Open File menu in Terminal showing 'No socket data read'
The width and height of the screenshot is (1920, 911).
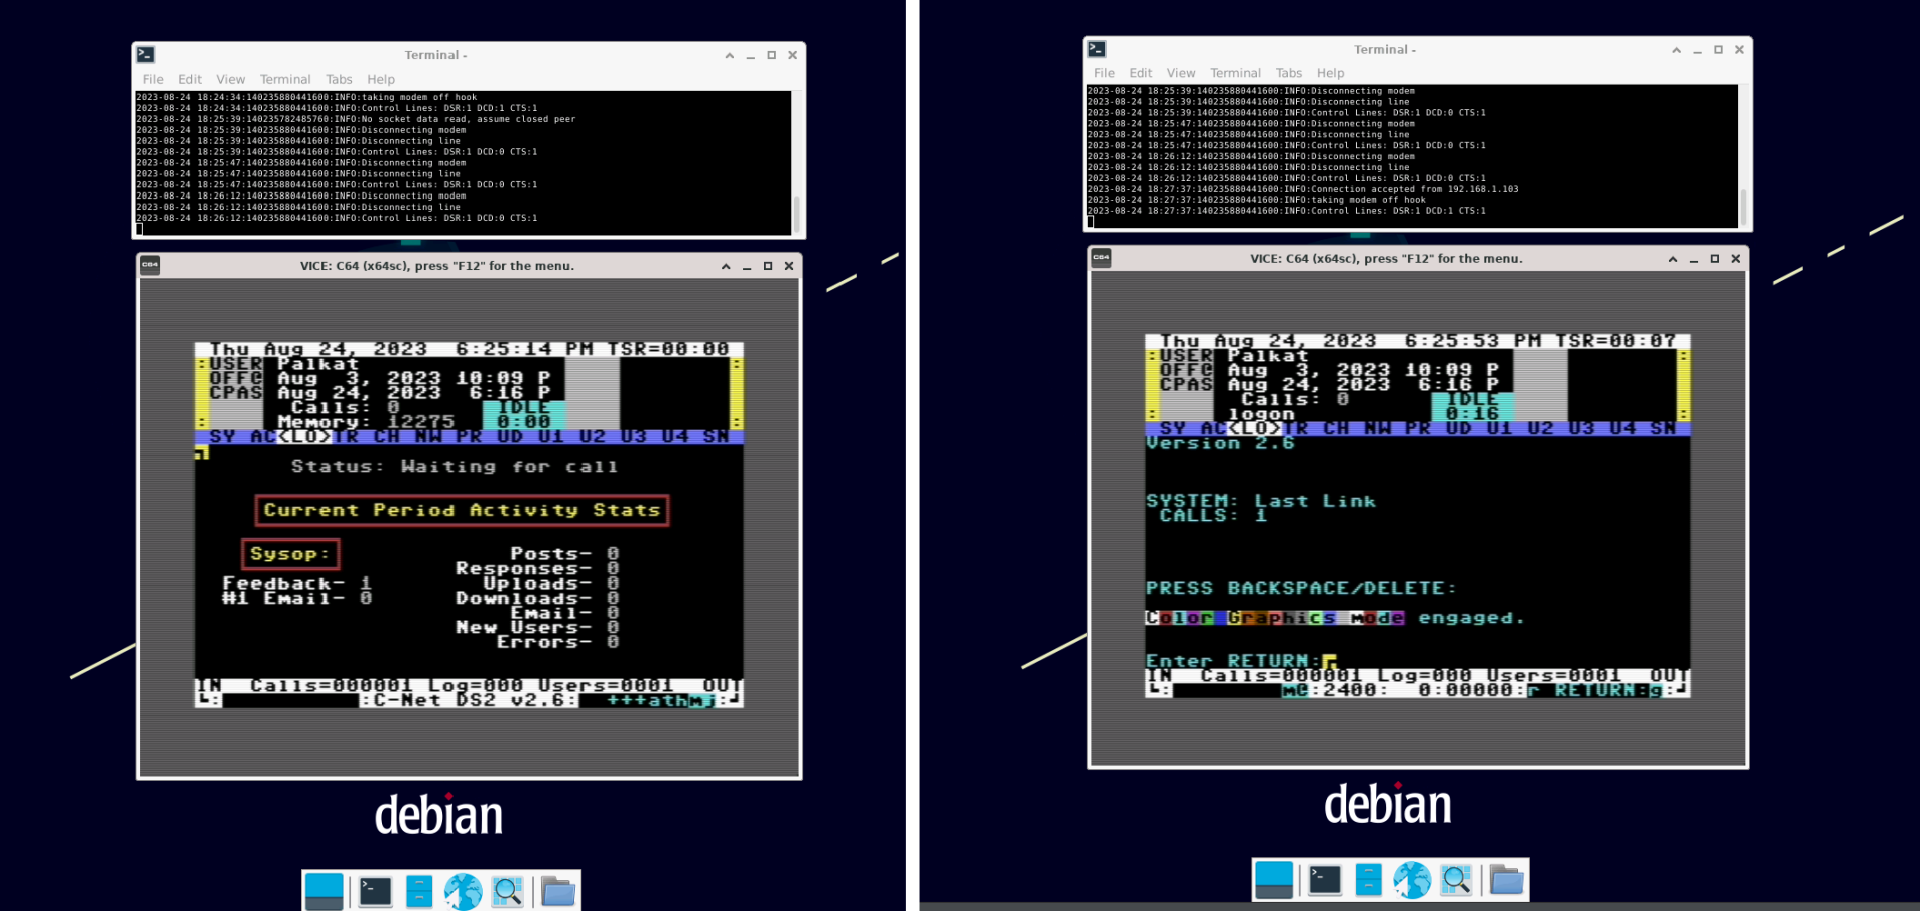coord(153,79)
